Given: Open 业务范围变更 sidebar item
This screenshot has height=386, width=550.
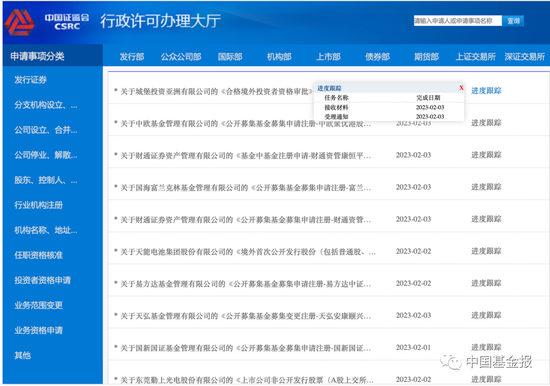Looking at the screenshot, I should [x=39, y=305].
